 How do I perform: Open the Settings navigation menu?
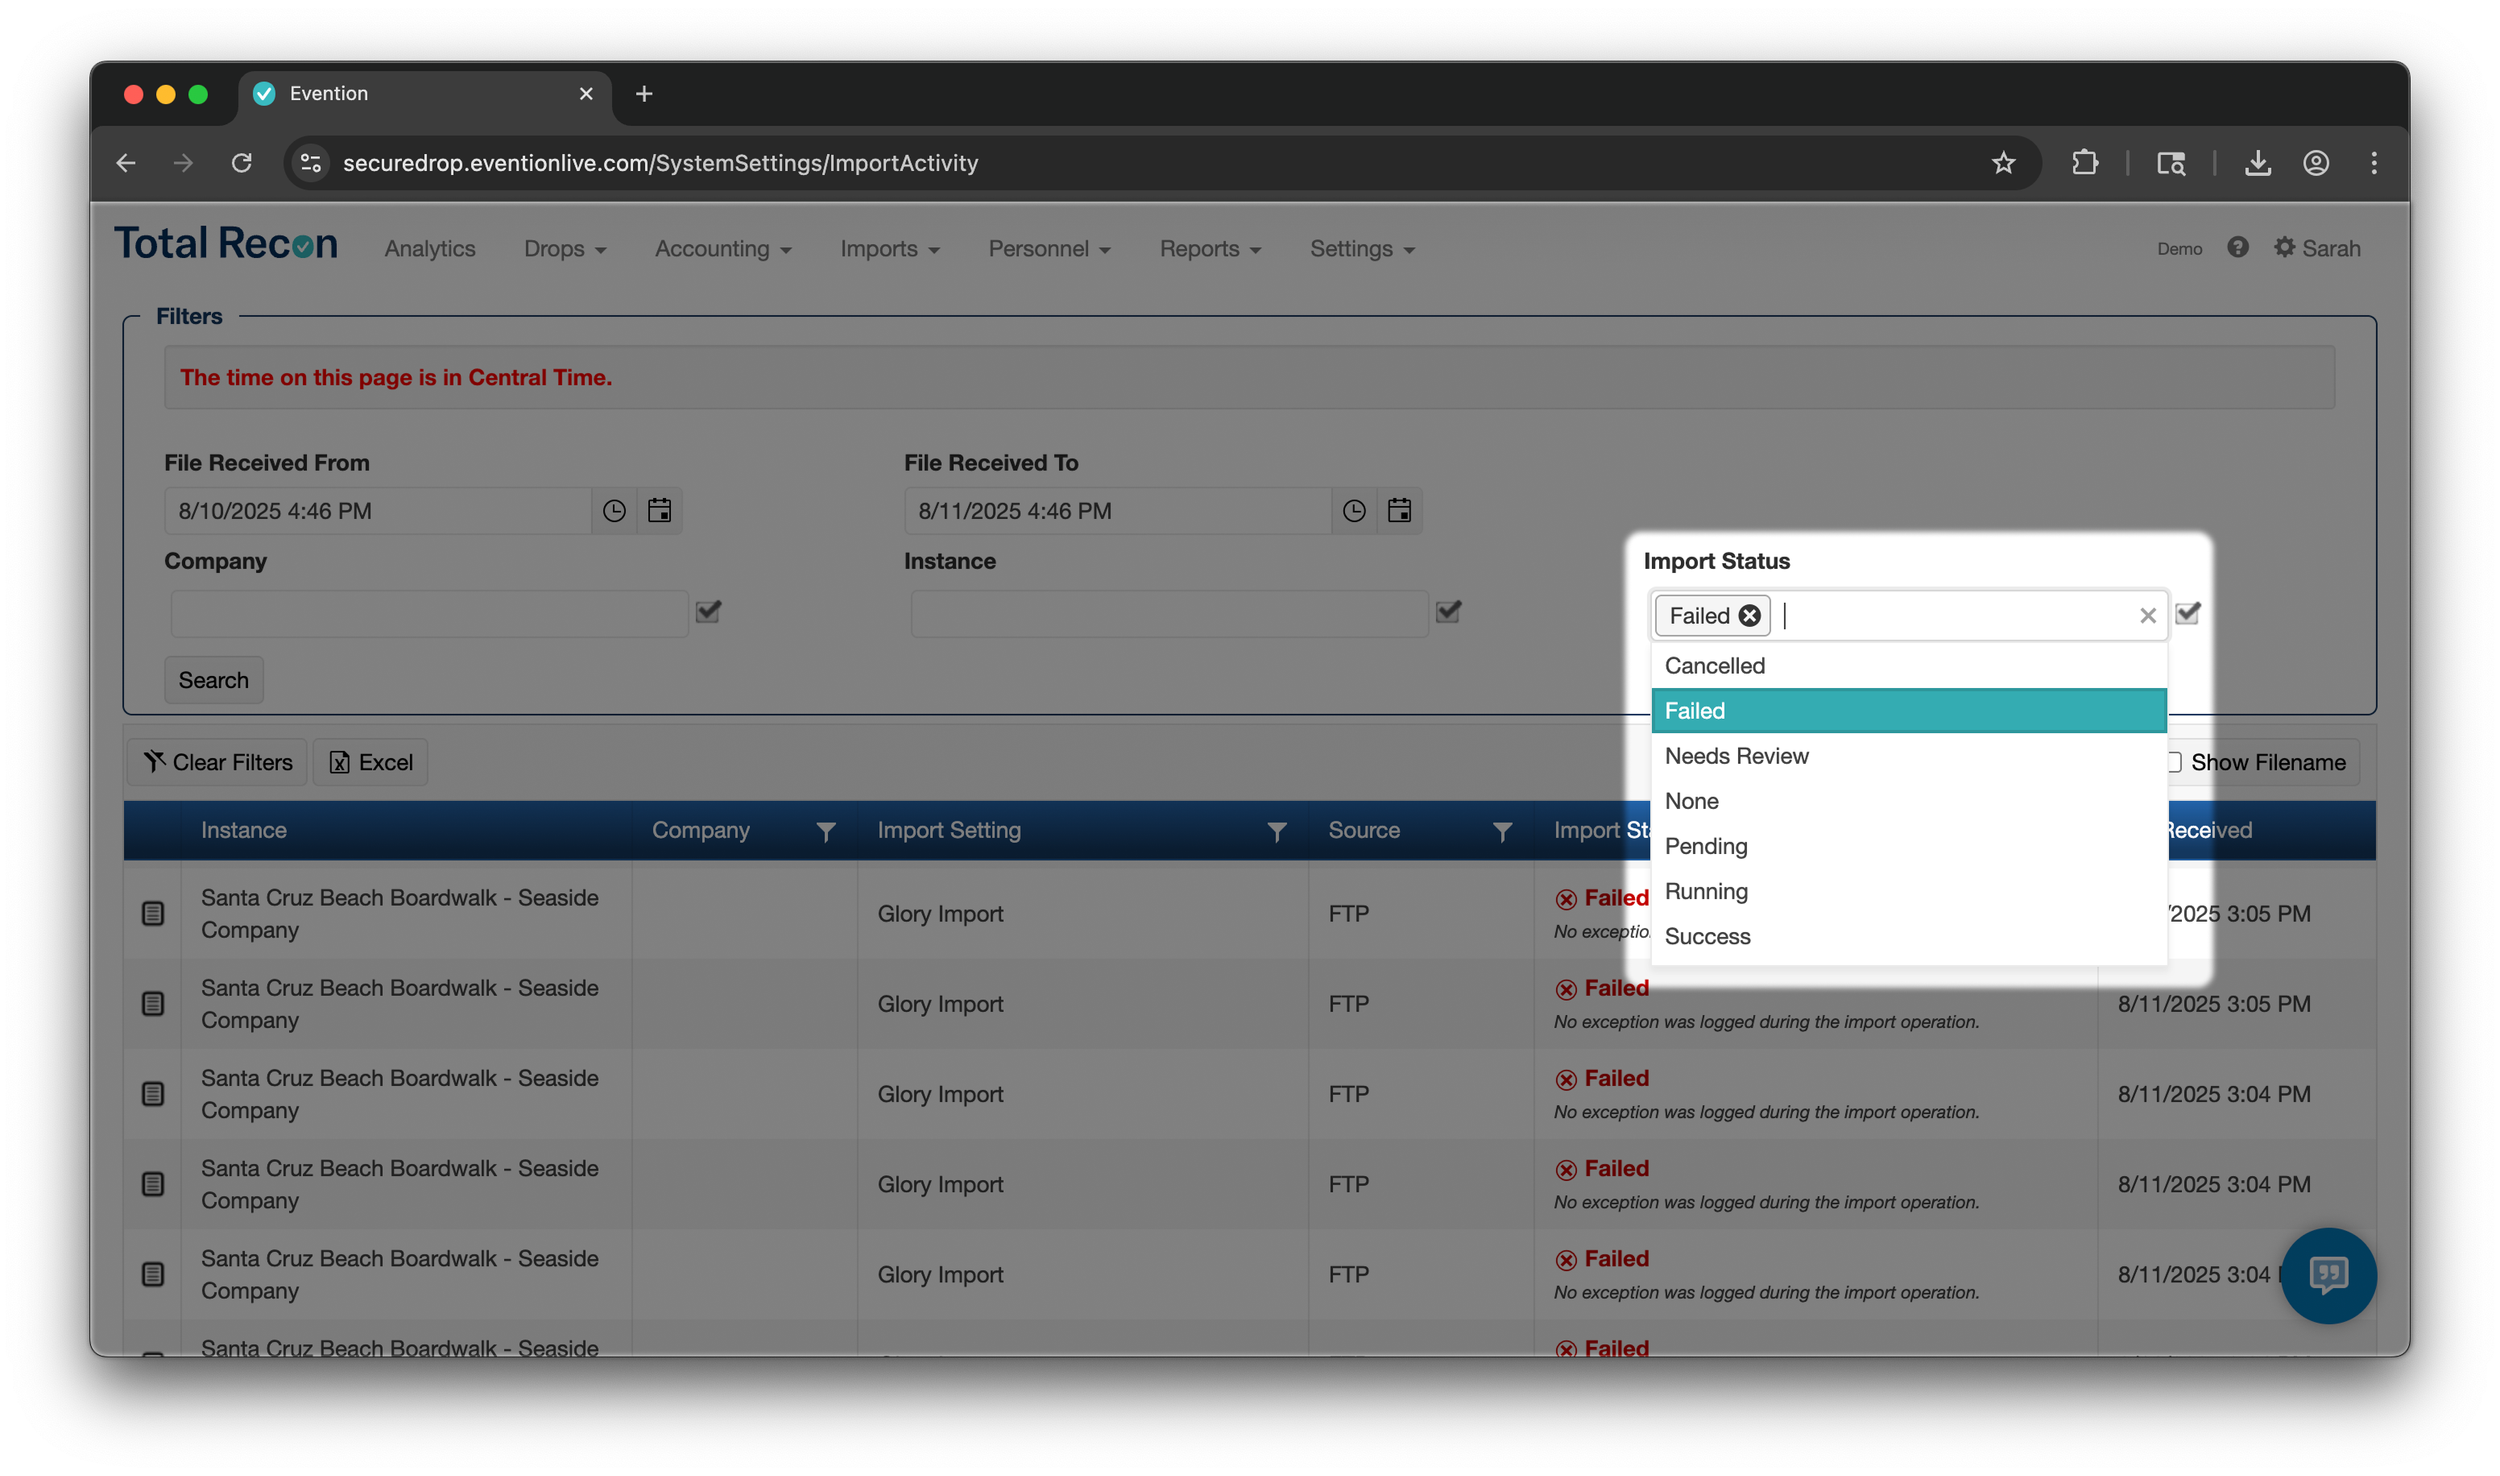1361,249
